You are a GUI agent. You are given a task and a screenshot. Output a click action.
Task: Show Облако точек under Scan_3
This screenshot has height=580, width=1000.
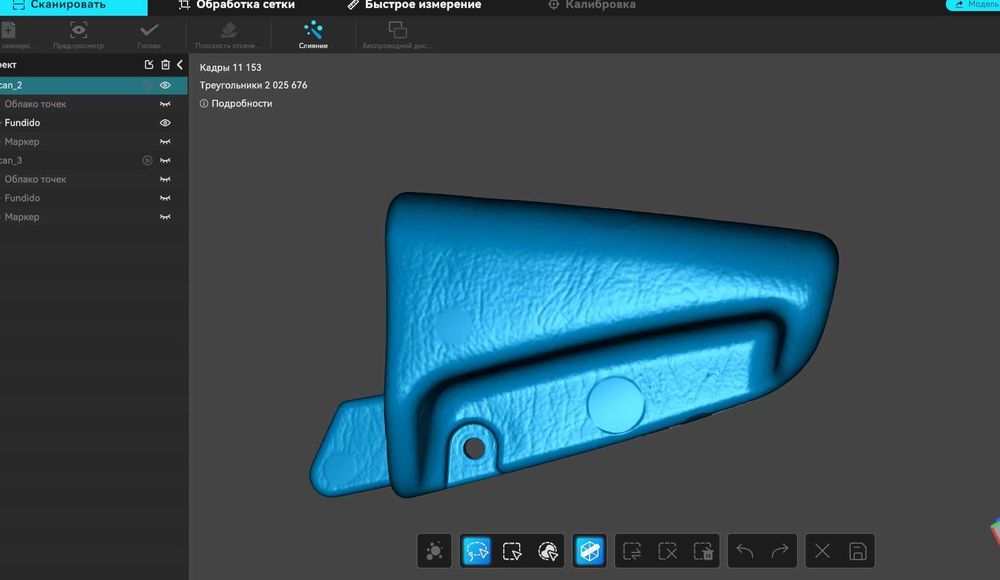point(165,179)
